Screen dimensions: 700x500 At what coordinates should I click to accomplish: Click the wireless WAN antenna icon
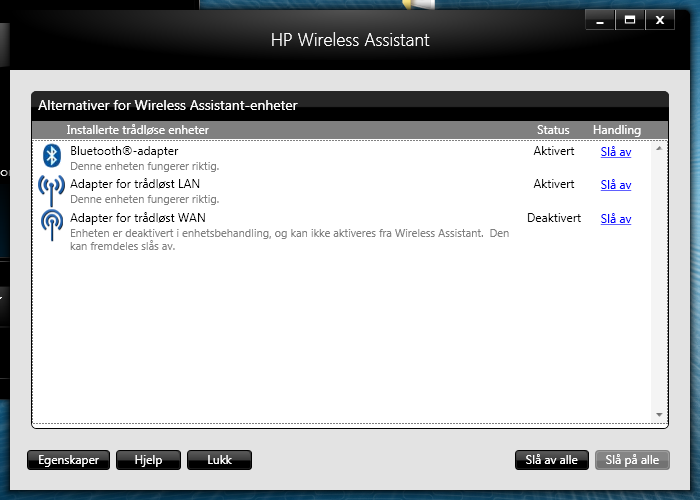click(x=52, y=225)
